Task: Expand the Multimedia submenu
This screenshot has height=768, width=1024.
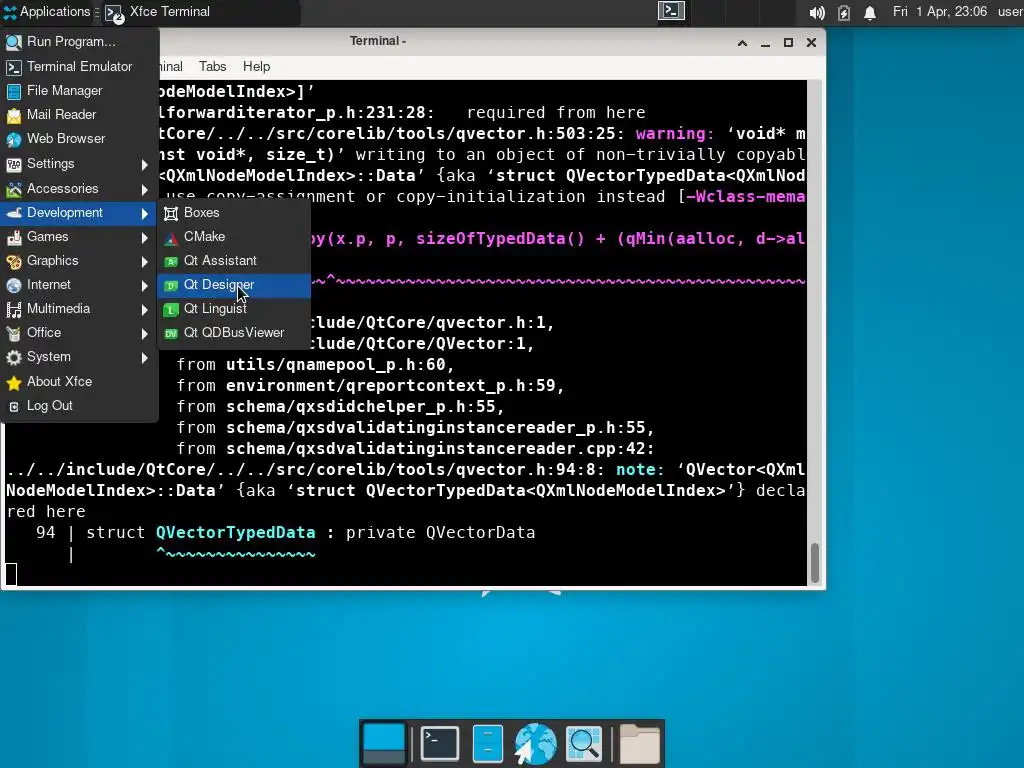Action: point(79,310)
